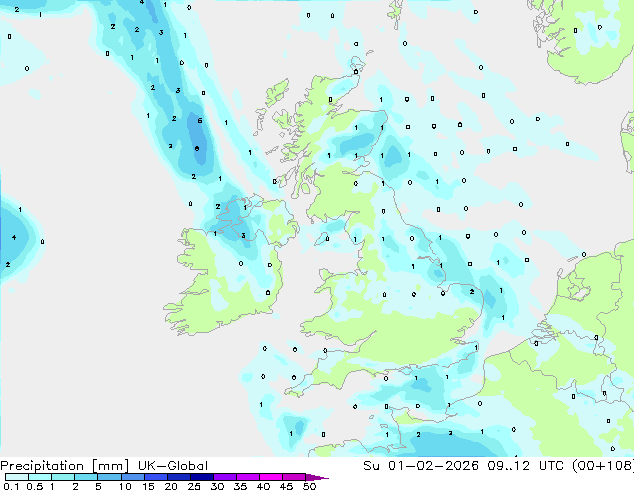Click the '30' legend scale label
Image resolution: width=634 pixels, height=490 pixels.
click(217, 486)
